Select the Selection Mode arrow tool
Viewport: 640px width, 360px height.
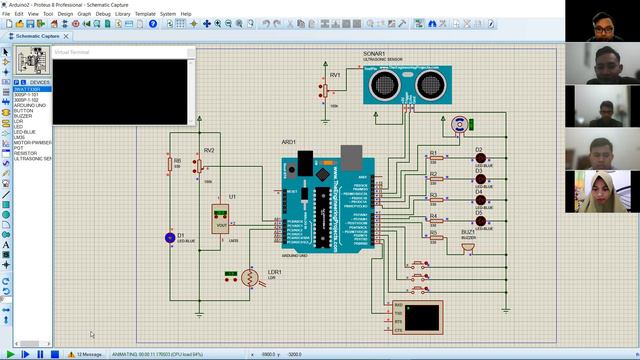pos(6,52)
